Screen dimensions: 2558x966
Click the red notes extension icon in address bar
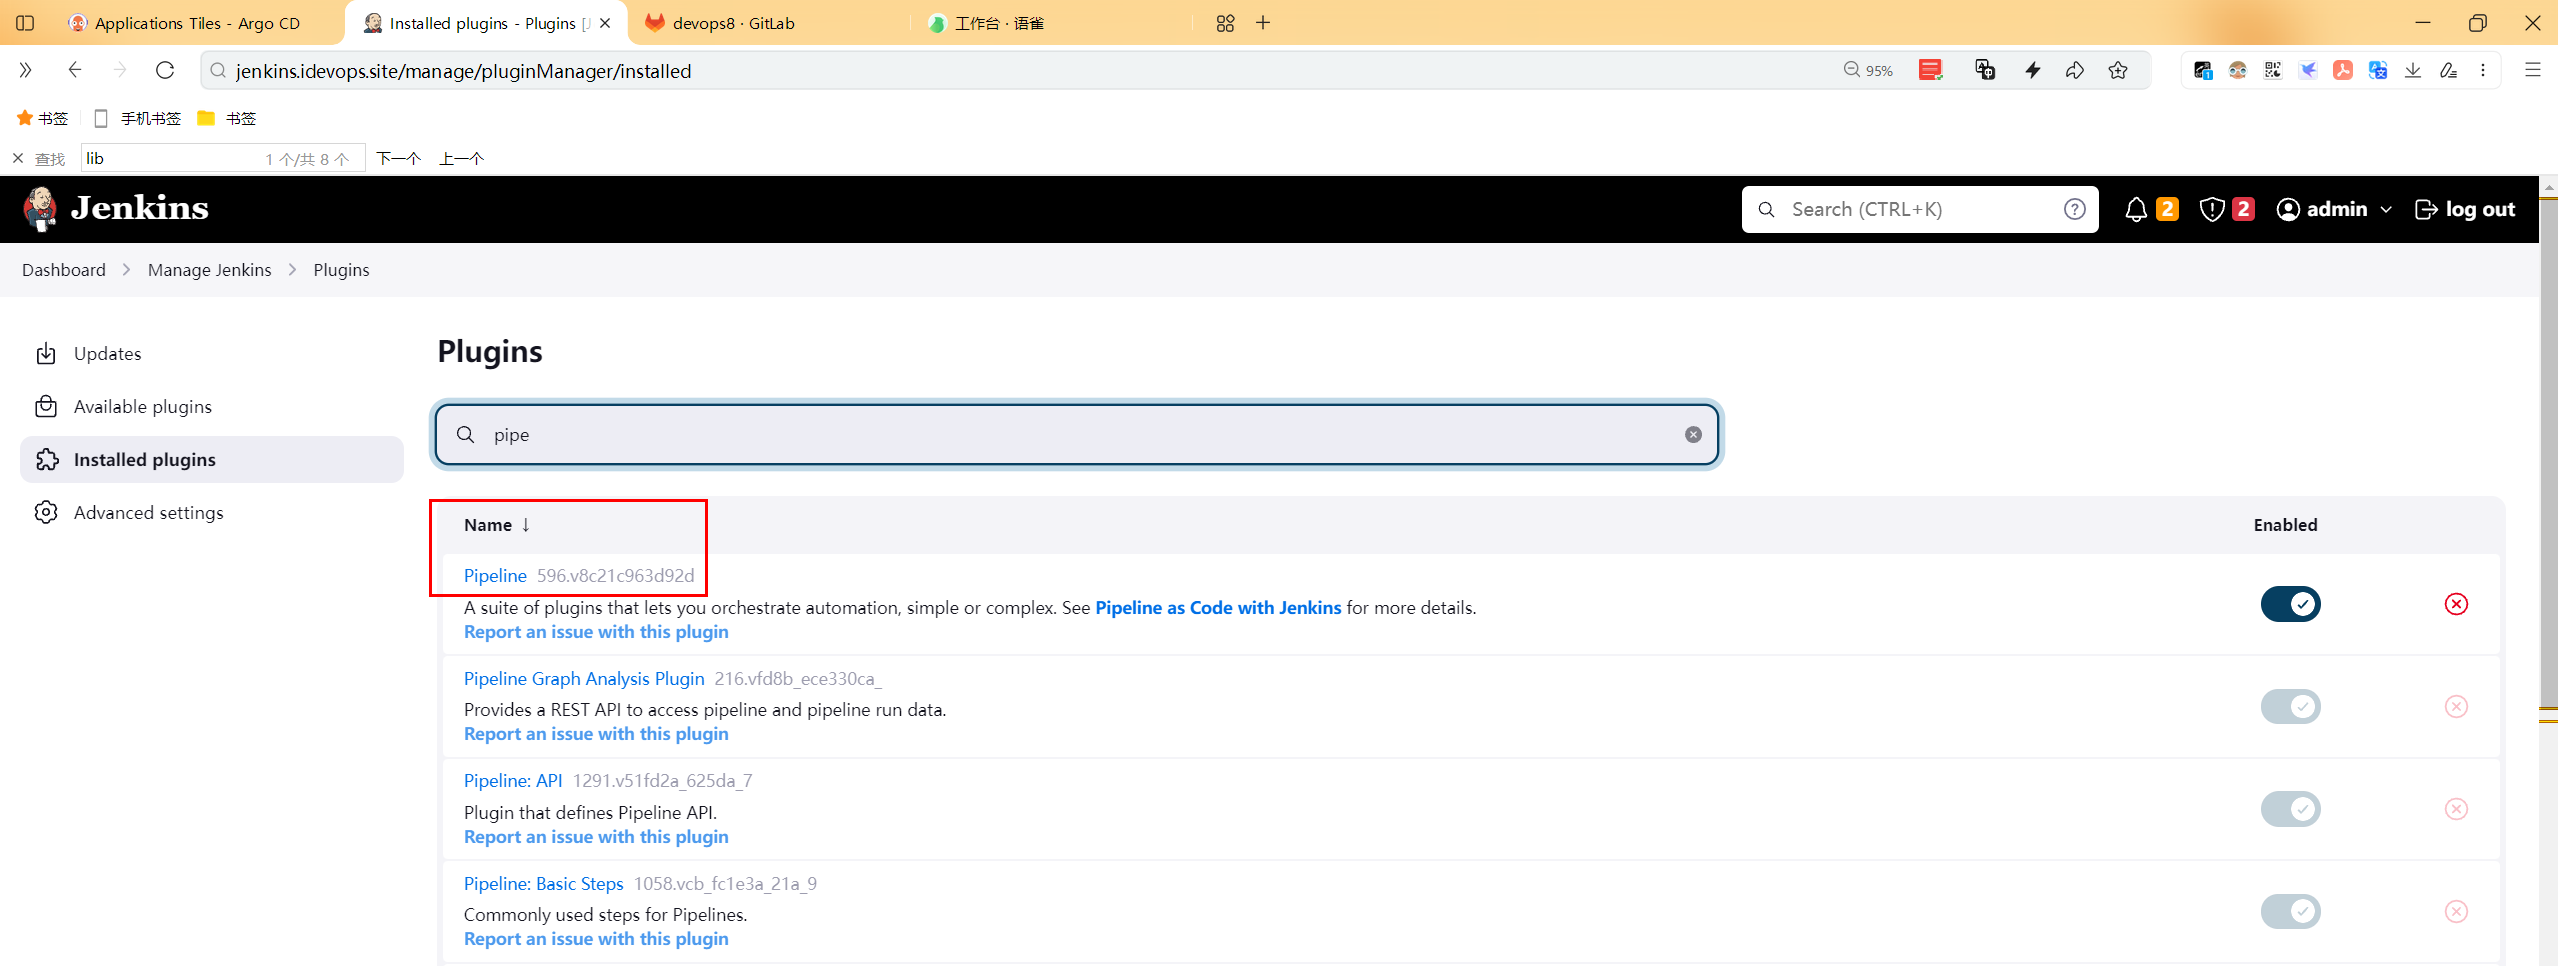1930,70
